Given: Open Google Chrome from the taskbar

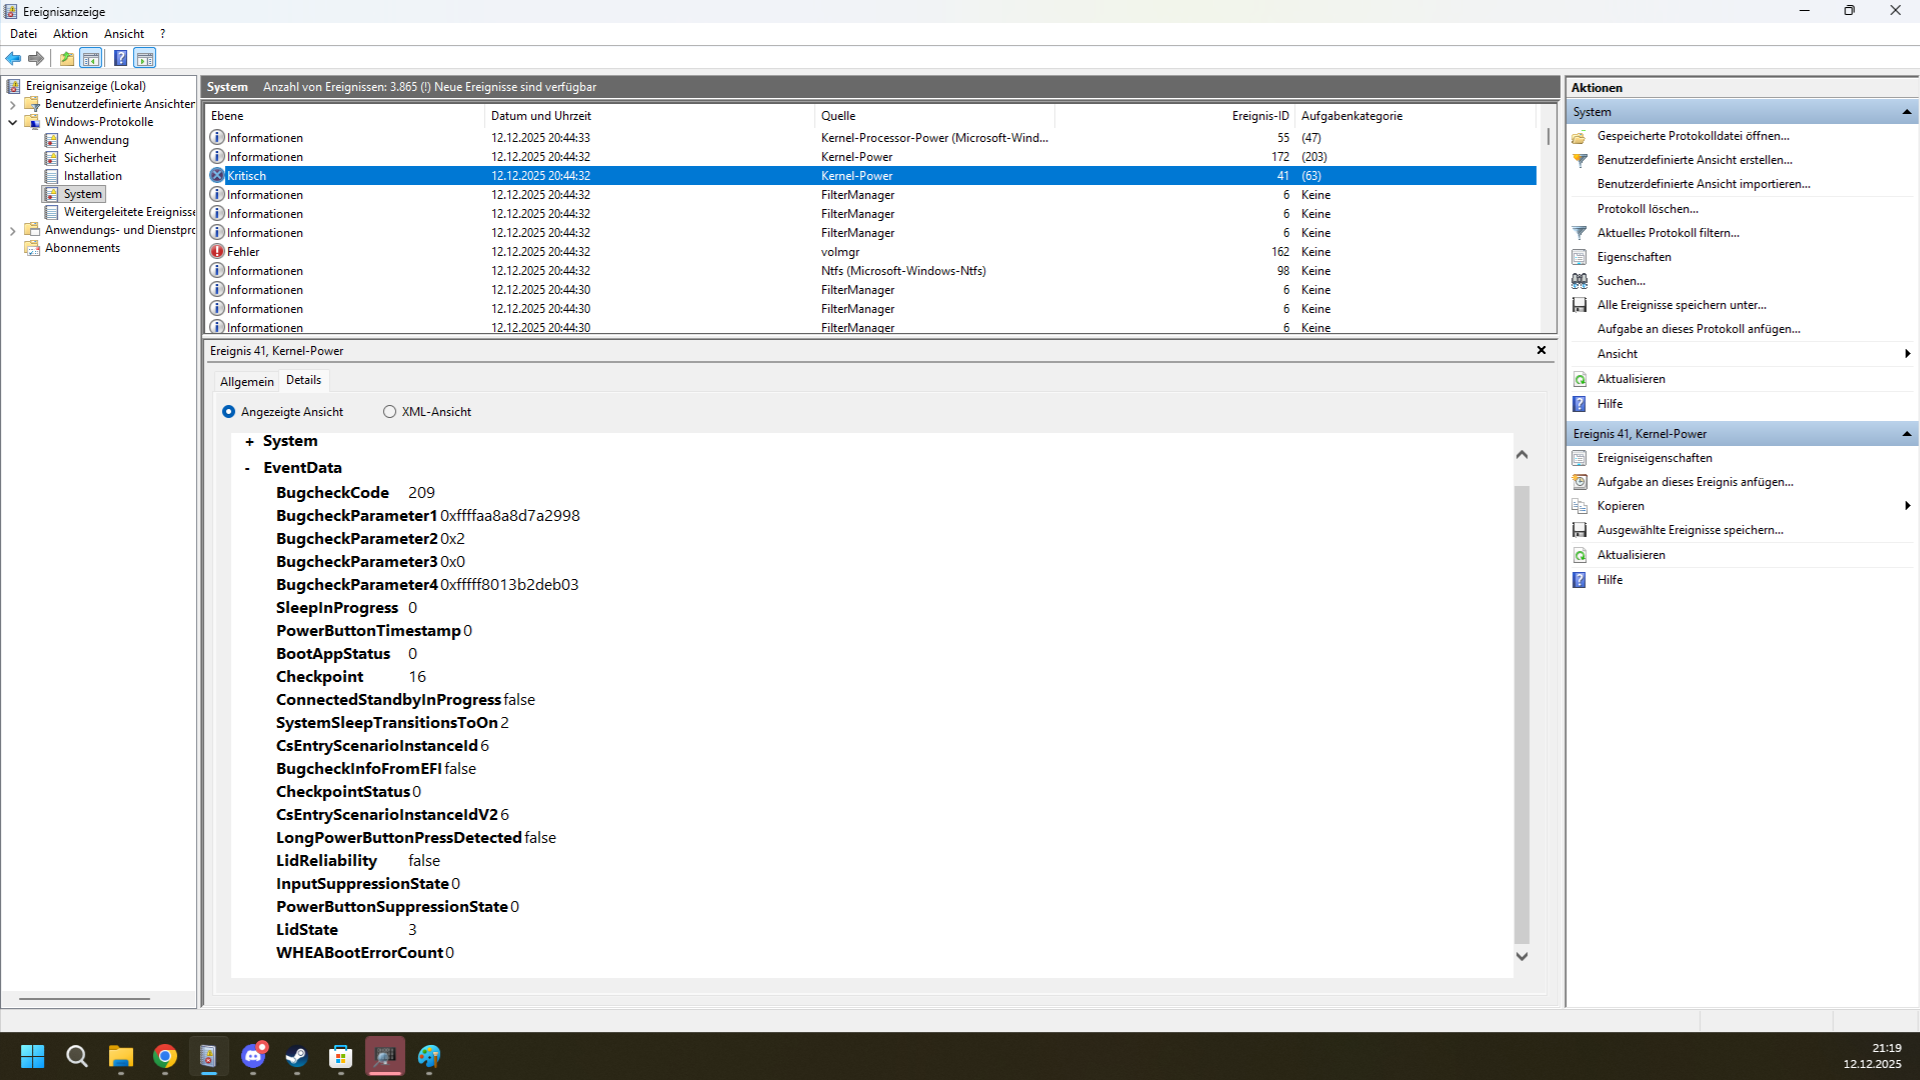Looking at the screenshot, I should (x=165, y=1056).
